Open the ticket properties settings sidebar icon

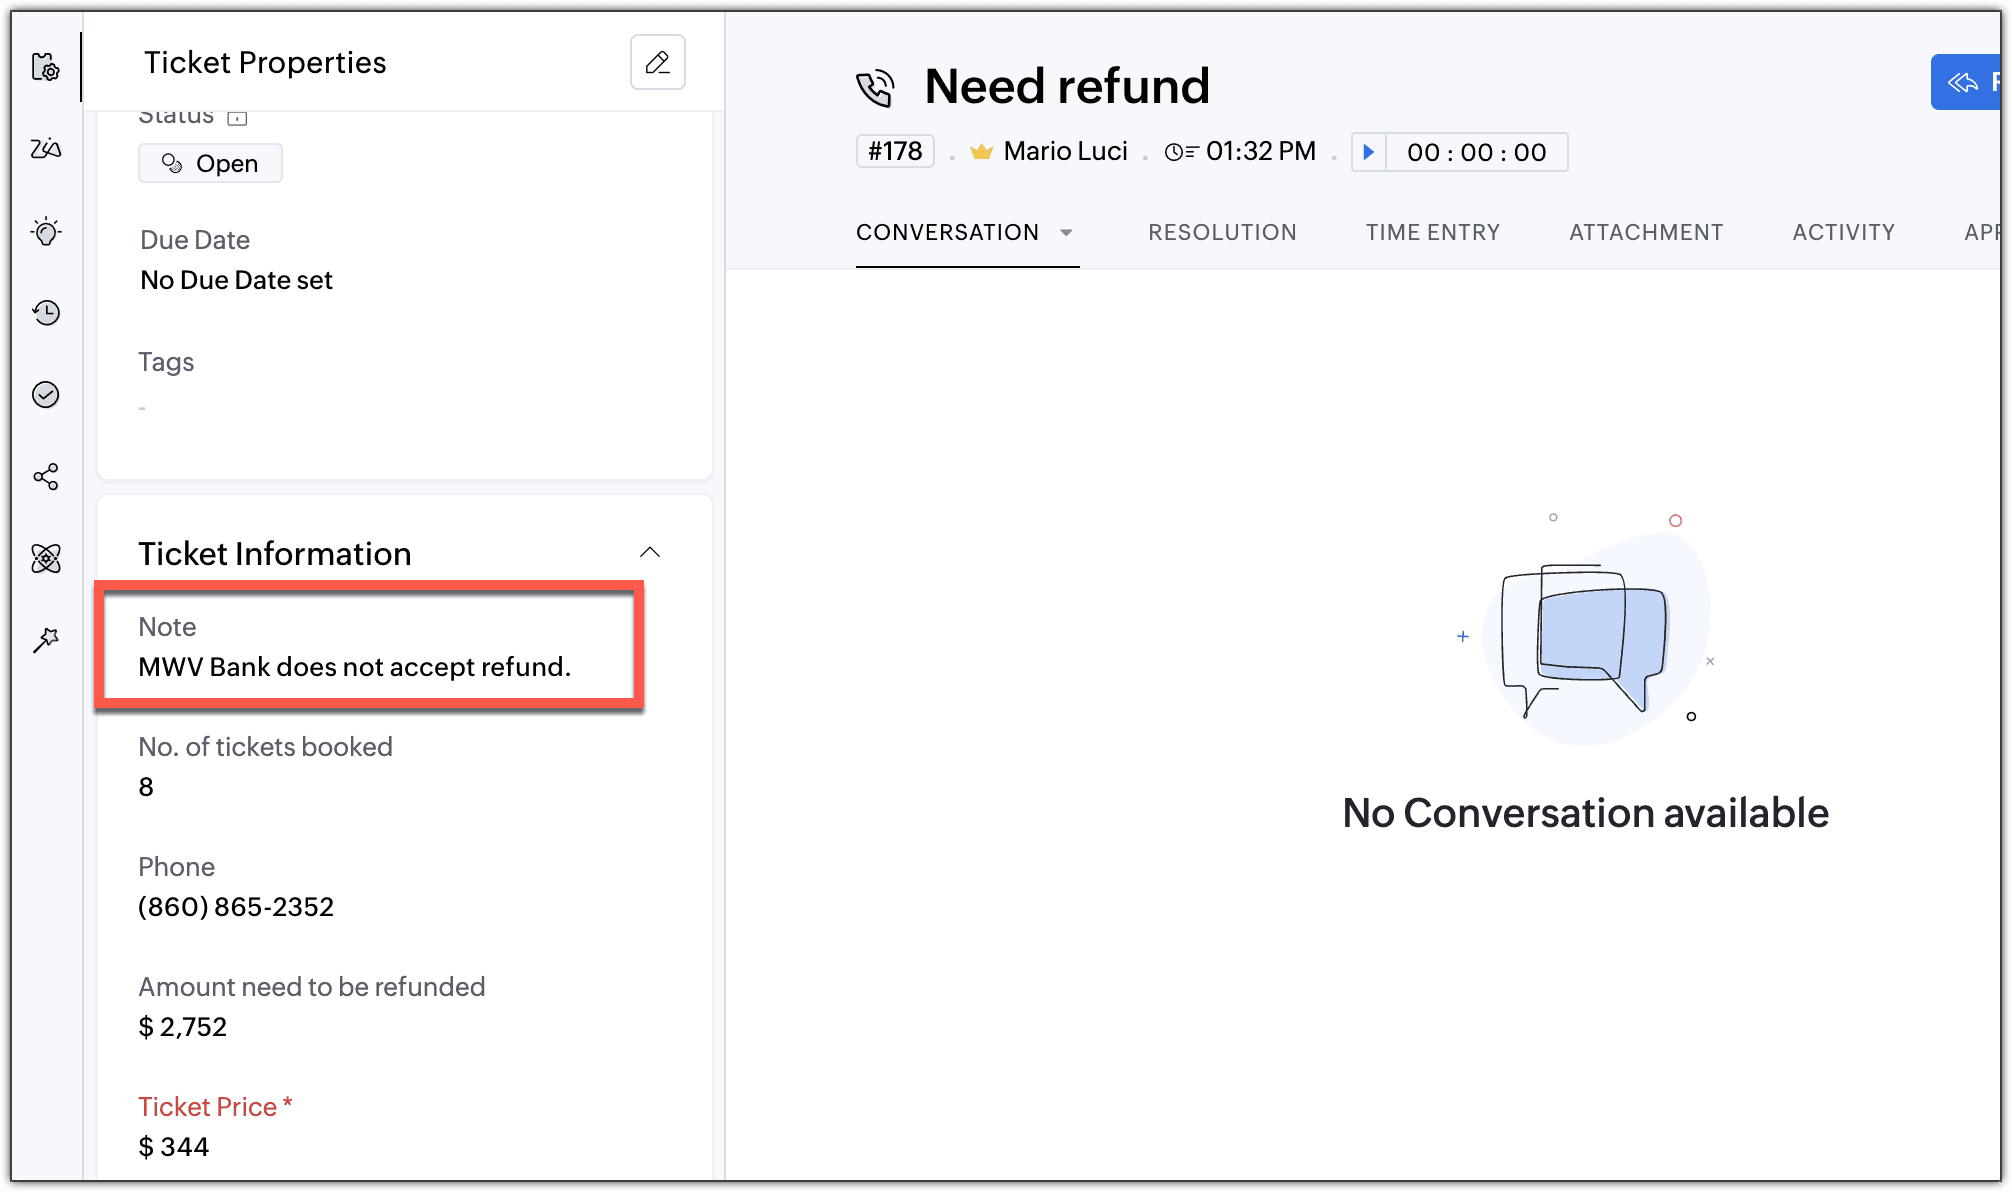point(46,67)
